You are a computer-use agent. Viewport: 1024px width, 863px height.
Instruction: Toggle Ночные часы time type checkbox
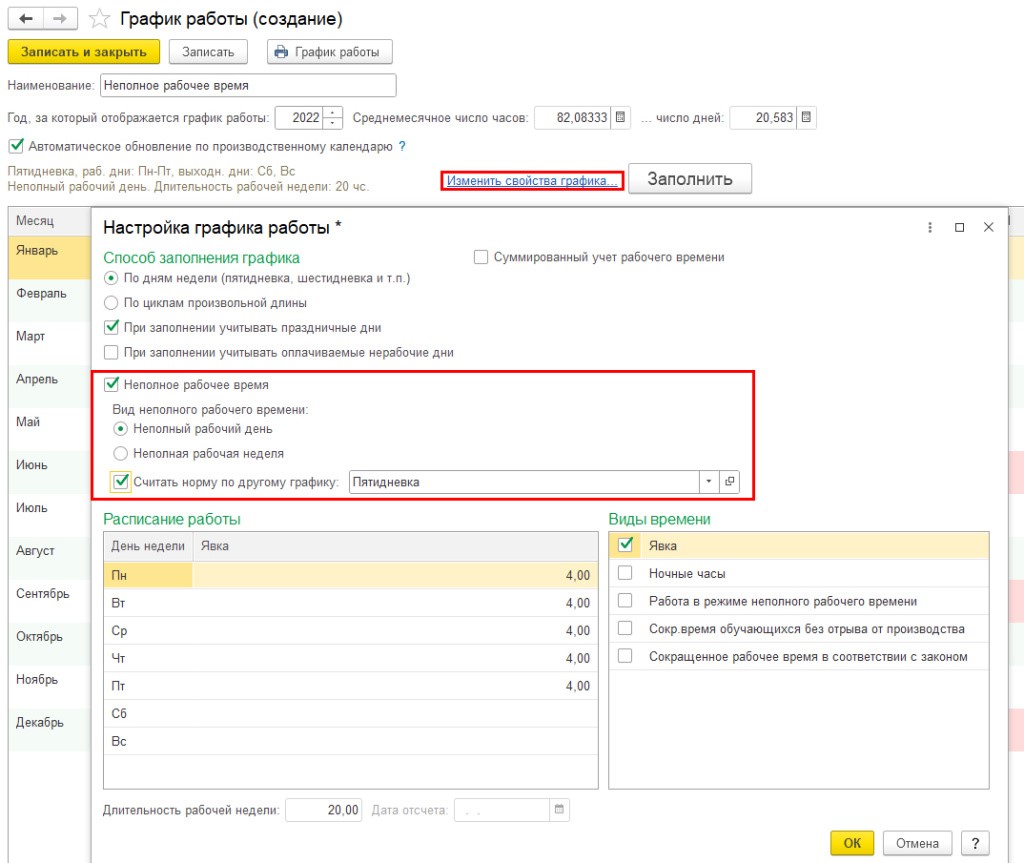tap(626, 574)
